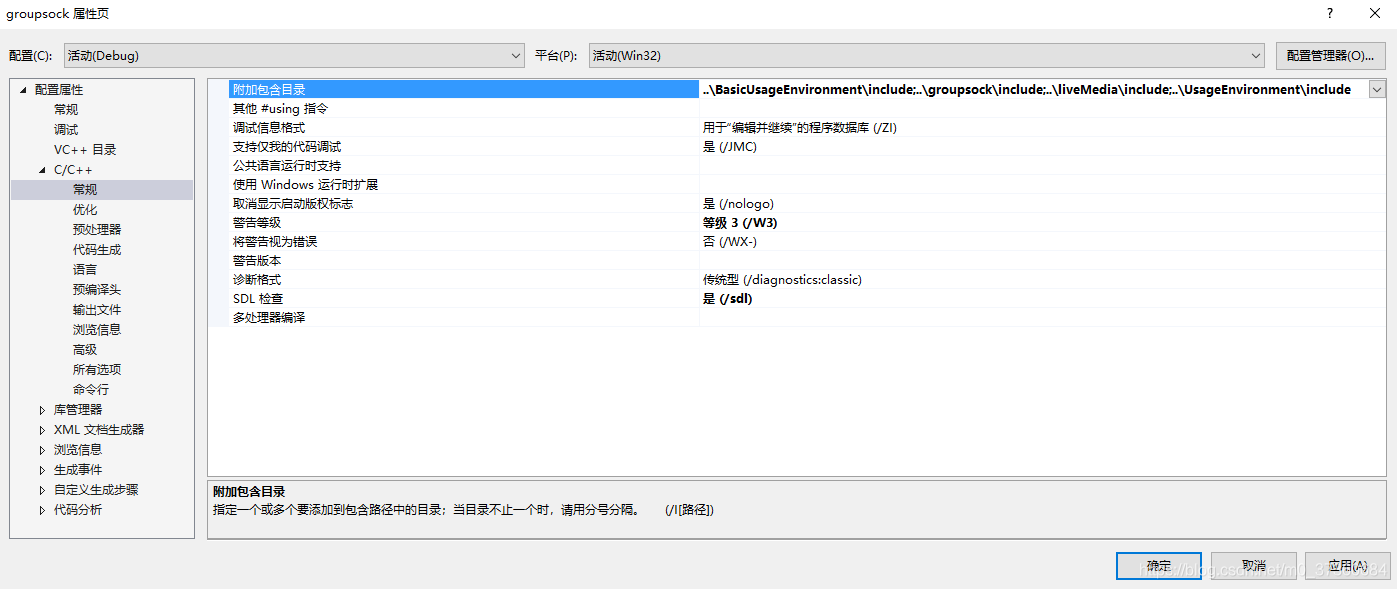Confirm with the 确定 button

click(x=1159, y=566)
